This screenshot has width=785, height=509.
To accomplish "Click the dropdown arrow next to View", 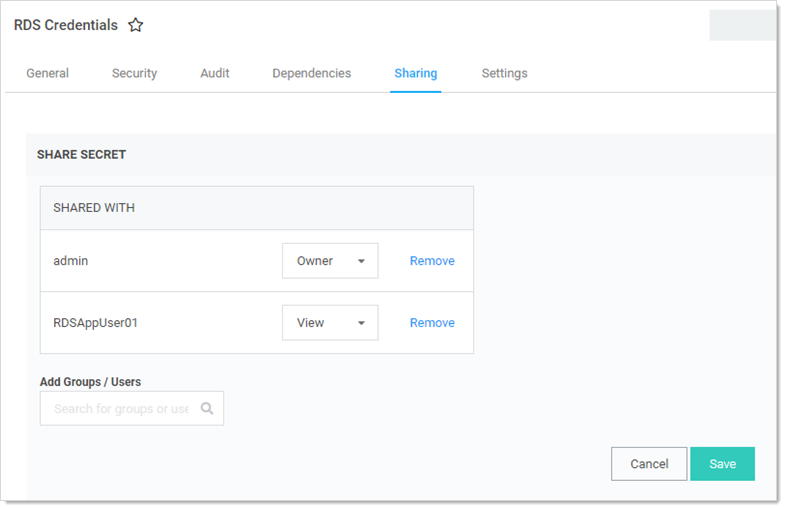I will coord(361,323).
